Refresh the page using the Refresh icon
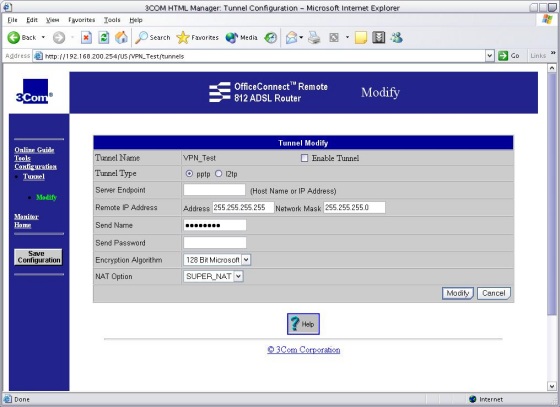 tap(104, 37)
